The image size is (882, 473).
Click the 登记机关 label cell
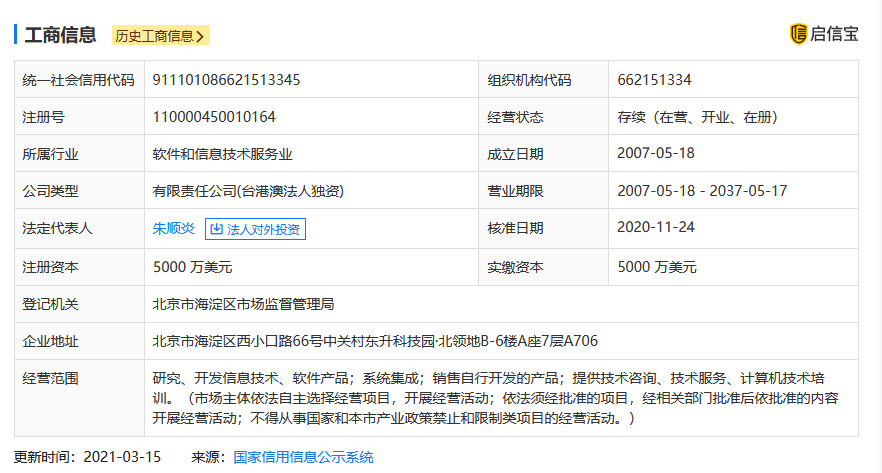[x=79, y=304]
